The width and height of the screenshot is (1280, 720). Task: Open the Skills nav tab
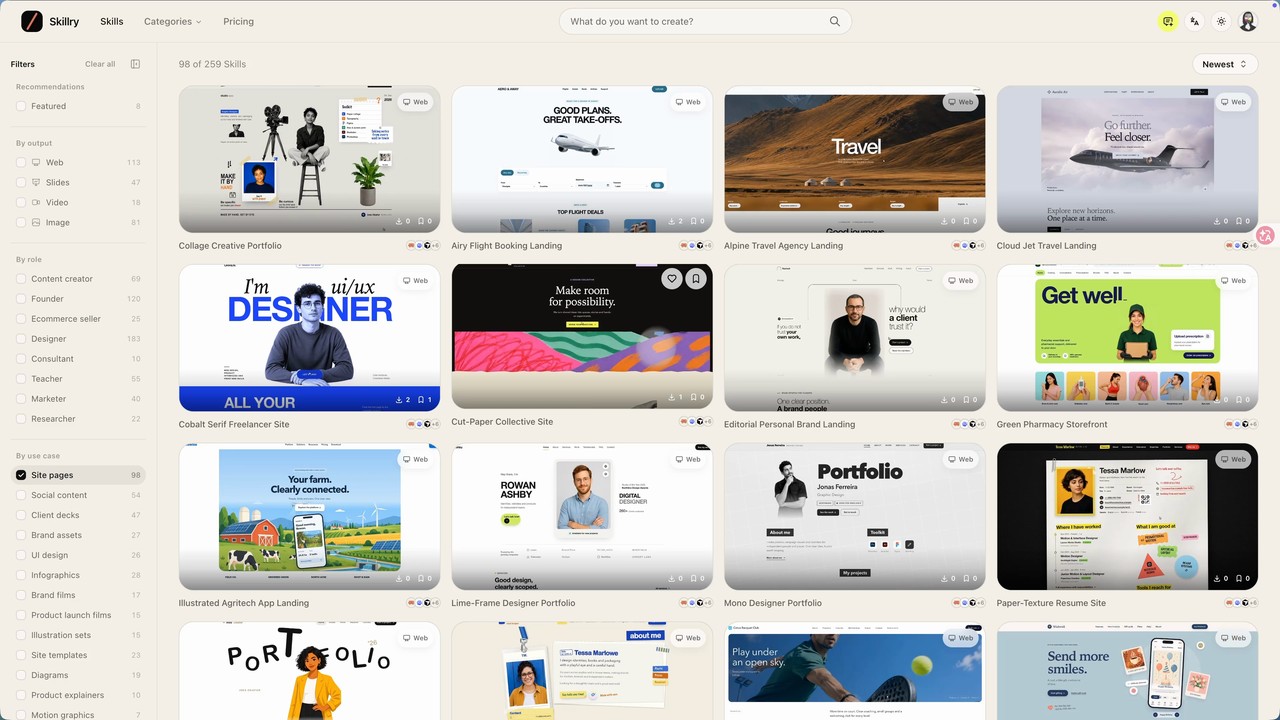pos(112,21)
